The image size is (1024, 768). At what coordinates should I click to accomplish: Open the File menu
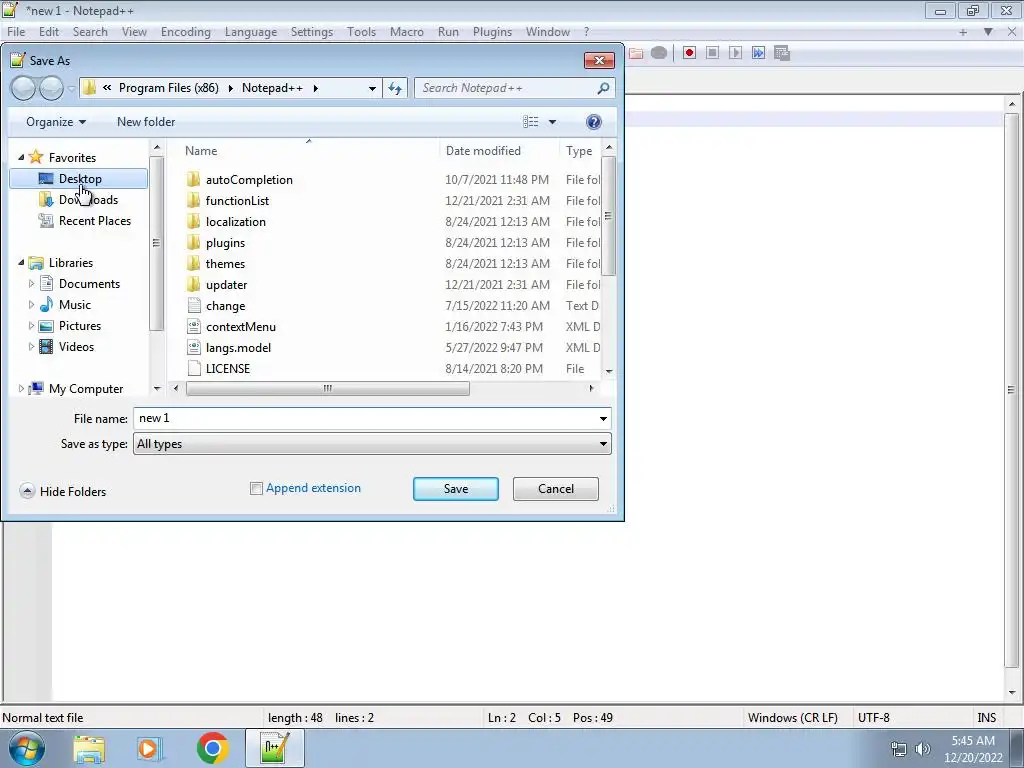pyautogui.click(x=16, y=32)
